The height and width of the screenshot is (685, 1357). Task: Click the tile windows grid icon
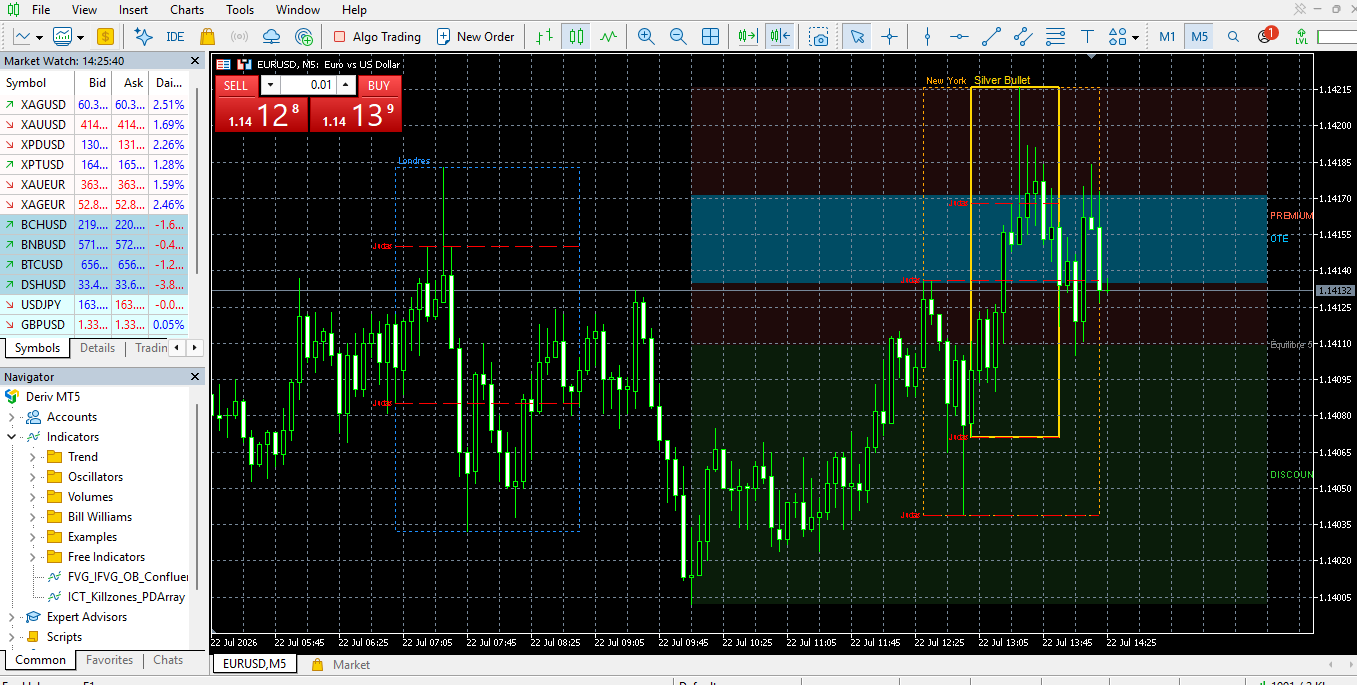[710, 37]
